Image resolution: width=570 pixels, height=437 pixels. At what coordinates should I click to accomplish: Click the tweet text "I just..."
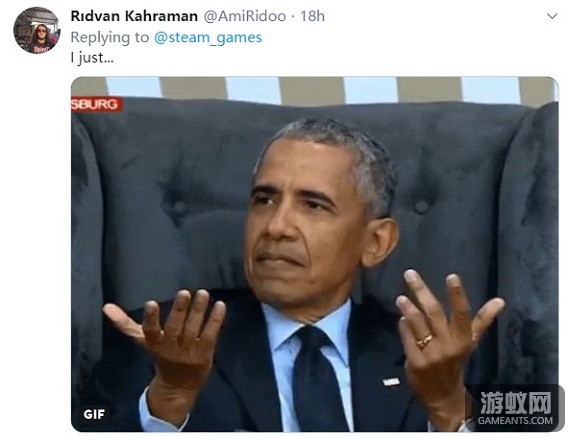pyautogui.click(x=92, y=58)
